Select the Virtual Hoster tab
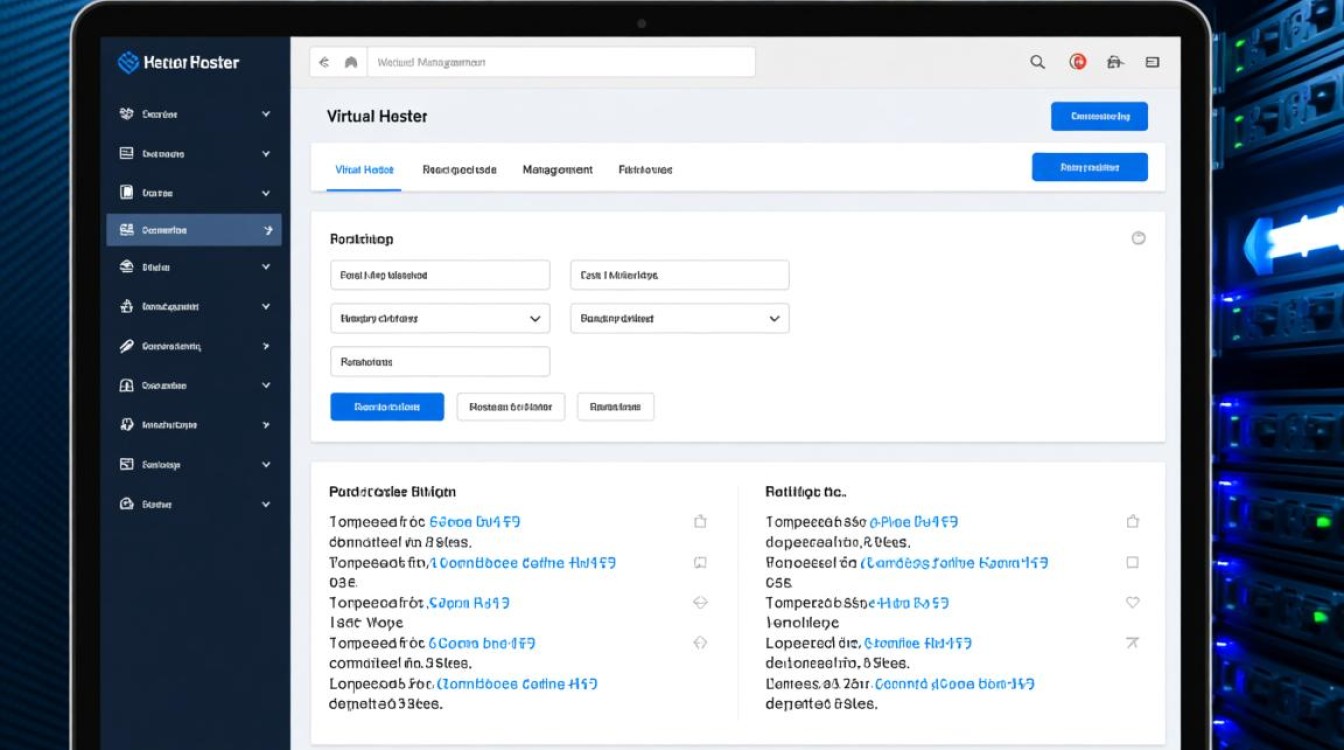The width and height of the screenshot is (1344, 750). [364, 170]
